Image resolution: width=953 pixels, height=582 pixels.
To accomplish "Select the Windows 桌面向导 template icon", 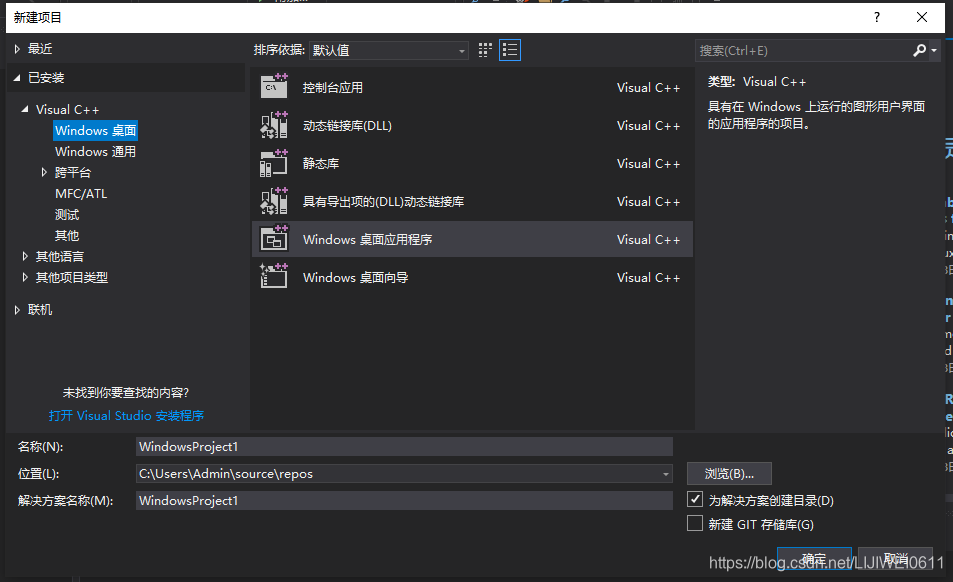I will (x=274, y=277).
